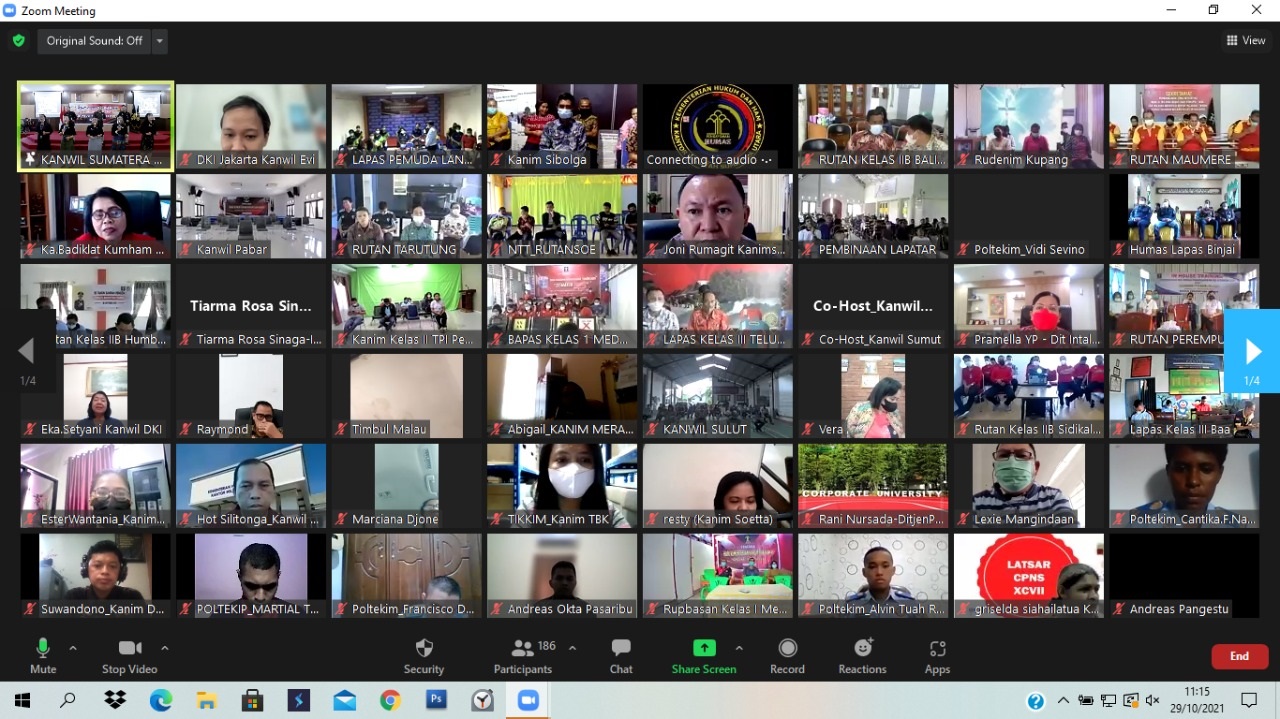Expand video options next to Stop Video
Image resolution: width=1280 pixels, height=719 pixels.
point(165,648)
